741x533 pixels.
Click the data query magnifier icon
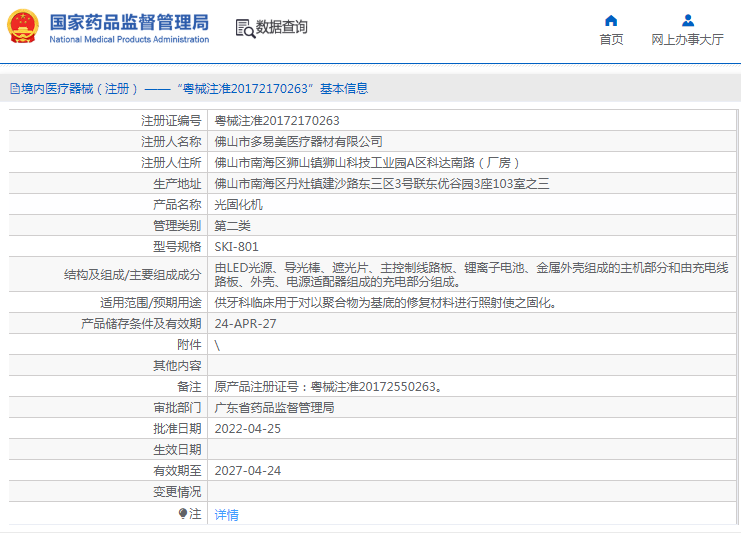point(244,28)
